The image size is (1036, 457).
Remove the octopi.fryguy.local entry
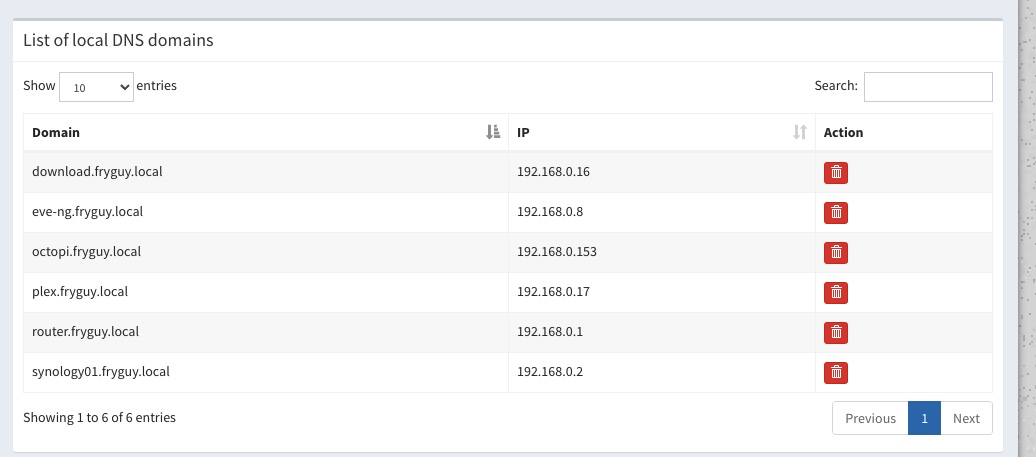pyautogui.click(x=836, y=252)
